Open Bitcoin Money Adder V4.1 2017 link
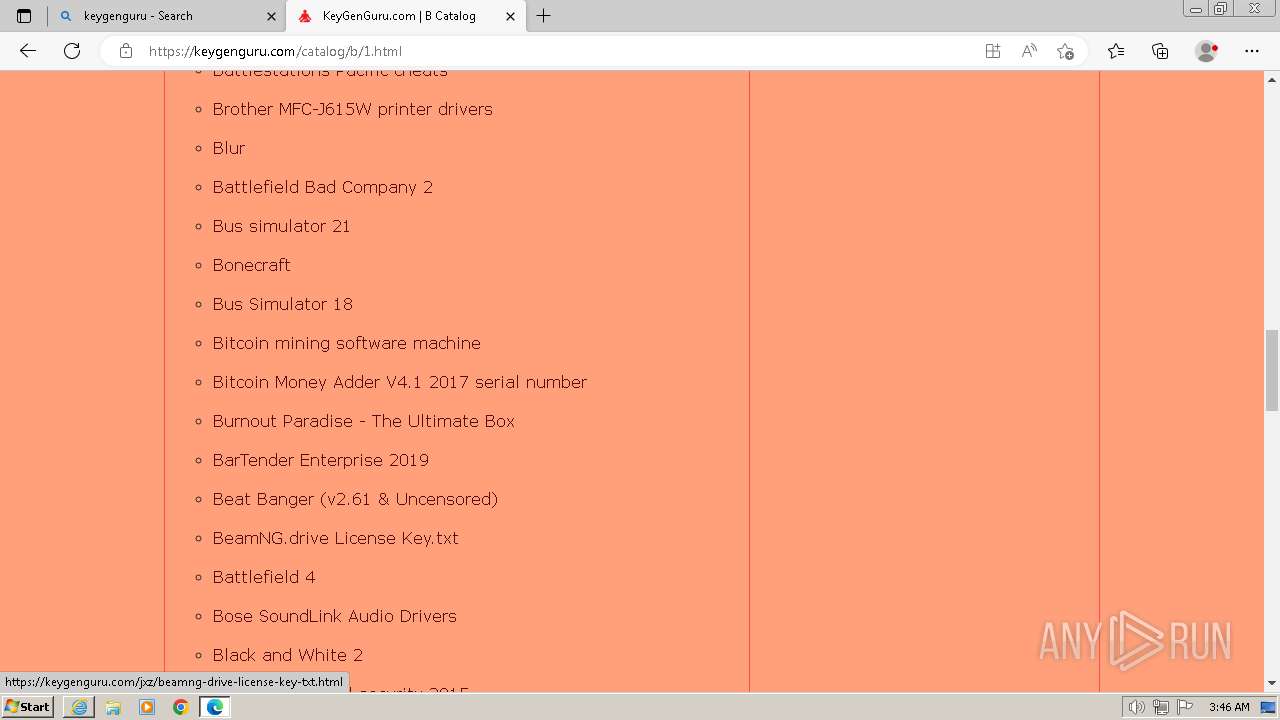This screenshot has height=720, width=1280. point(399,382)
